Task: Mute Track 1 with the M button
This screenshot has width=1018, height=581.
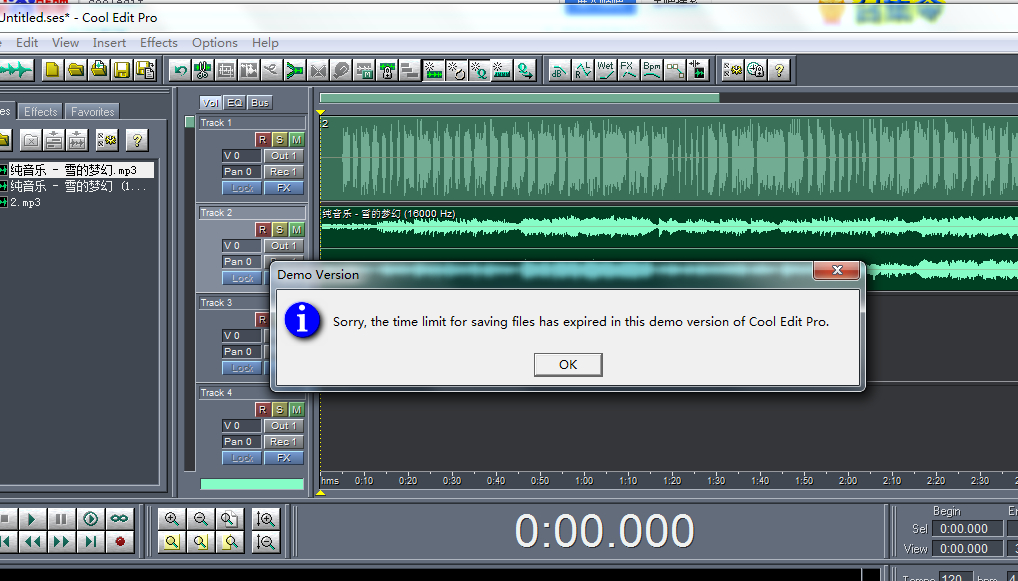Action: 297,140
